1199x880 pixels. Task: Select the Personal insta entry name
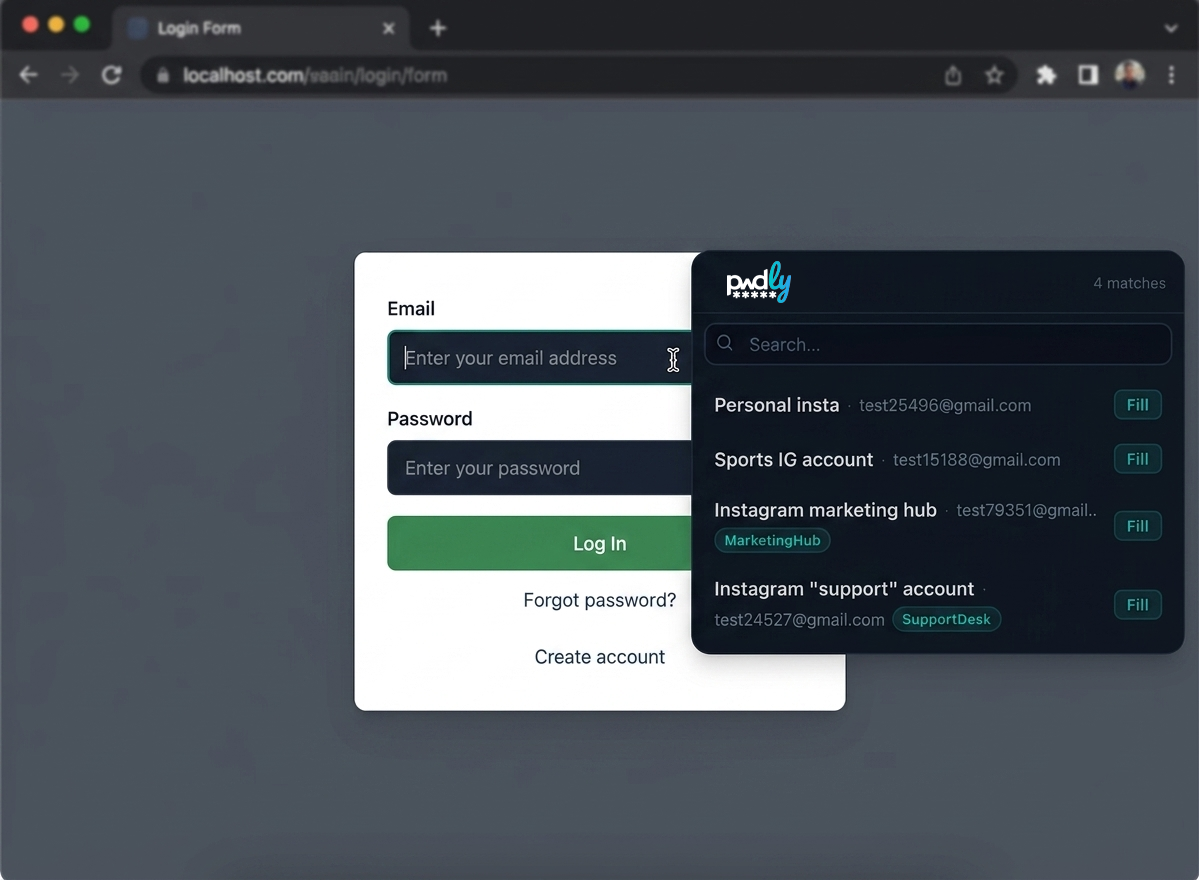pyautogui.click(x=777, y=405)
